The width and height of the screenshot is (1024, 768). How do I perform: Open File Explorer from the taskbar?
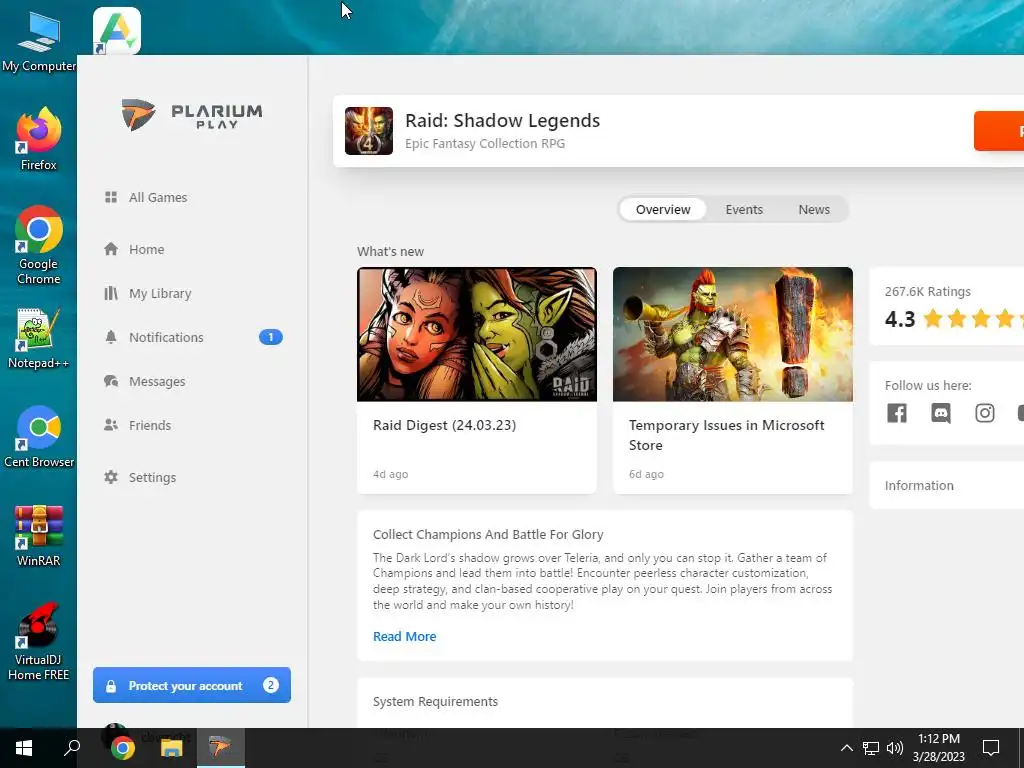tap(171, 748)
